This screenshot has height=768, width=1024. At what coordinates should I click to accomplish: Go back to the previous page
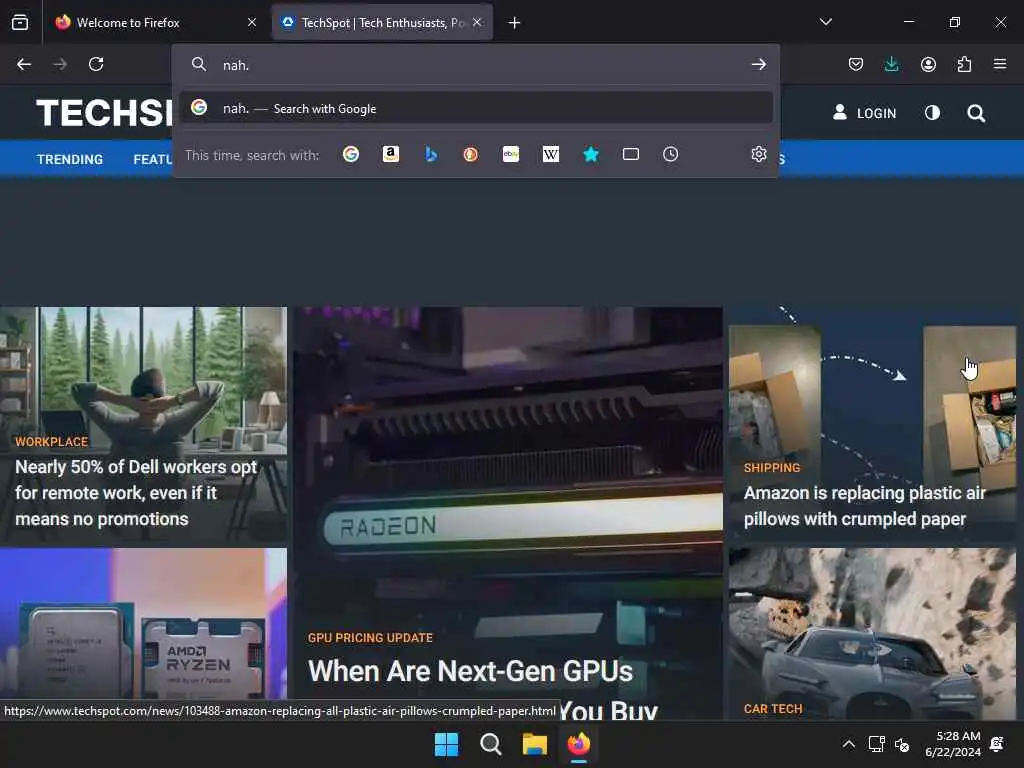tap(24, 64)
